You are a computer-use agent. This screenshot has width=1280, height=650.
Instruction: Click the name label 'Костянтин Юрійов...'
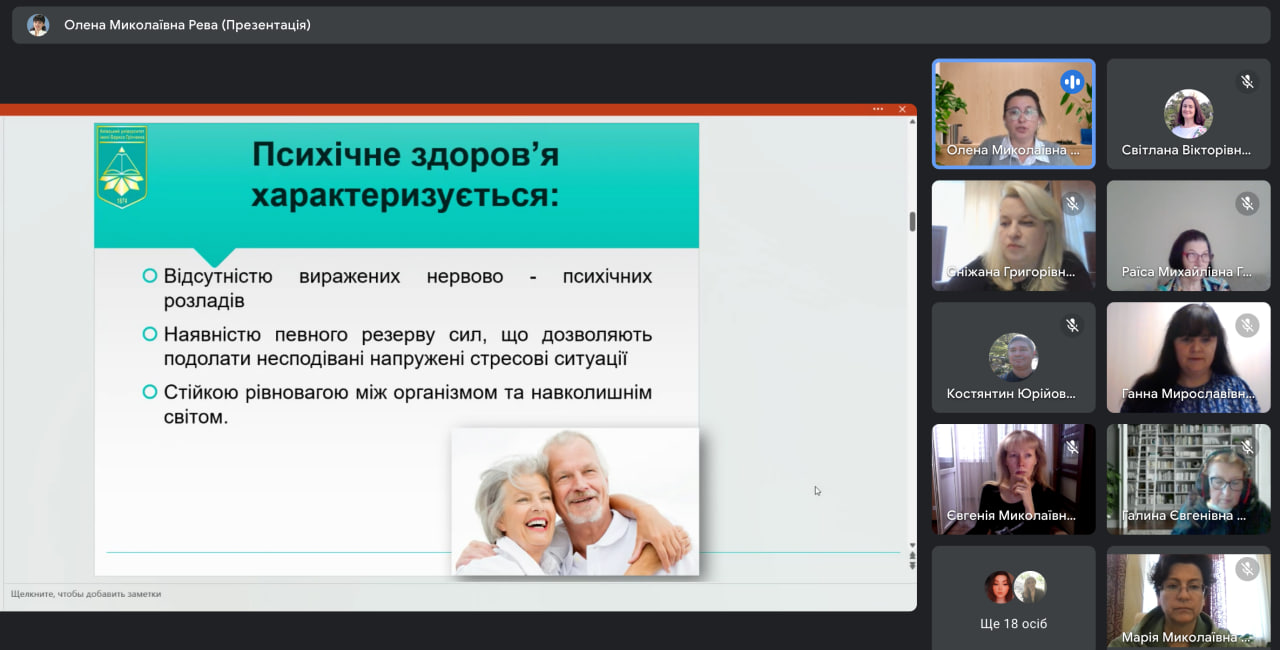tap(1011, 394)
